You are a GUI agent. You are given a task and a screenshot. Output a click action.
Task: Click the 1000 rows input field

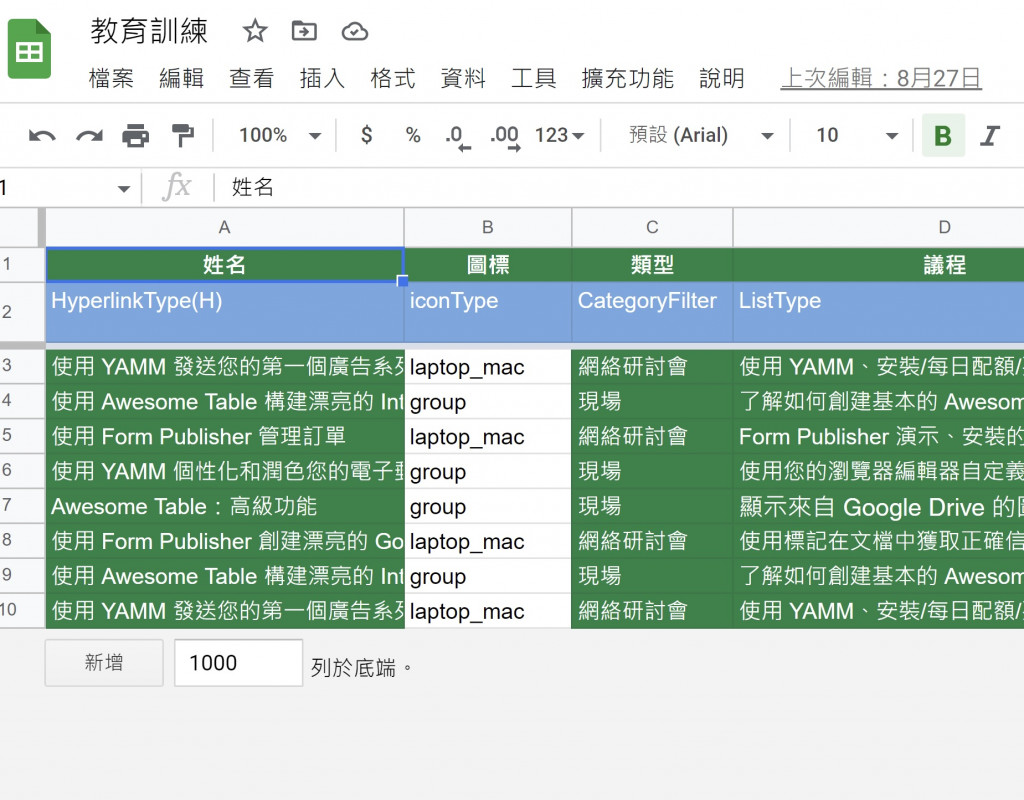[x=238, y=663]
